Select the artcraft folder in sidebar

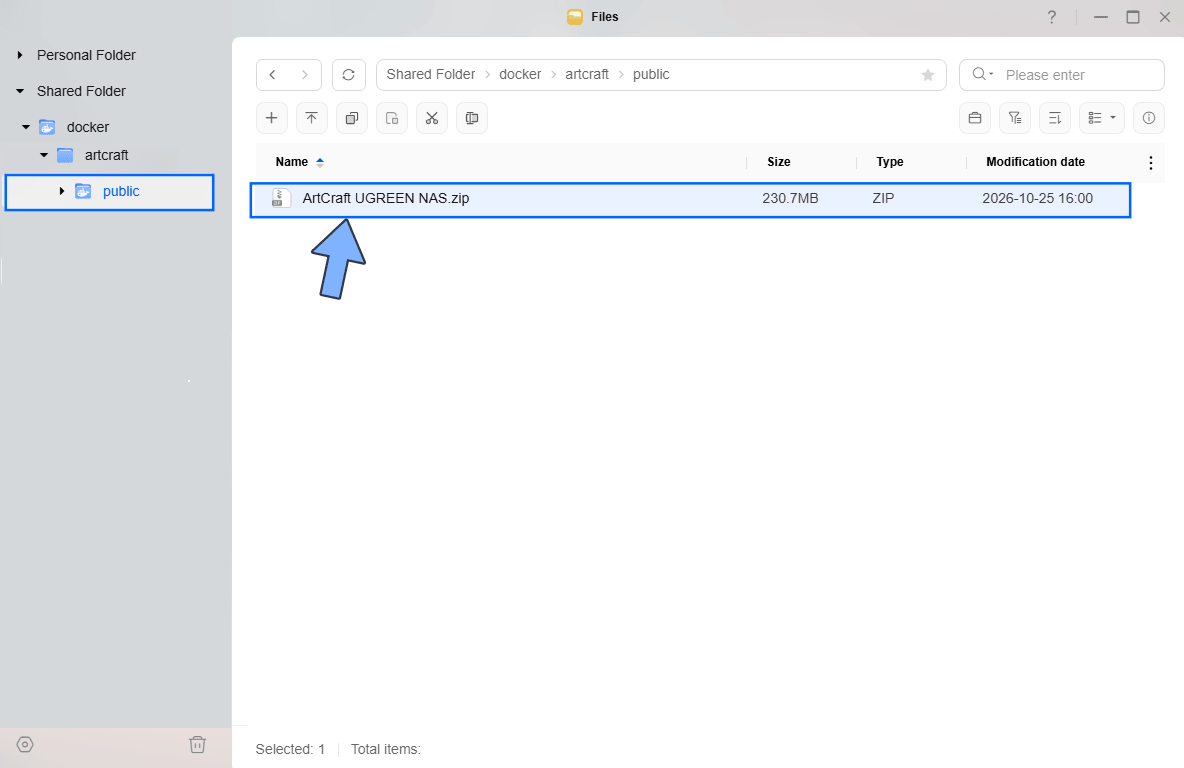click(106, 155)
